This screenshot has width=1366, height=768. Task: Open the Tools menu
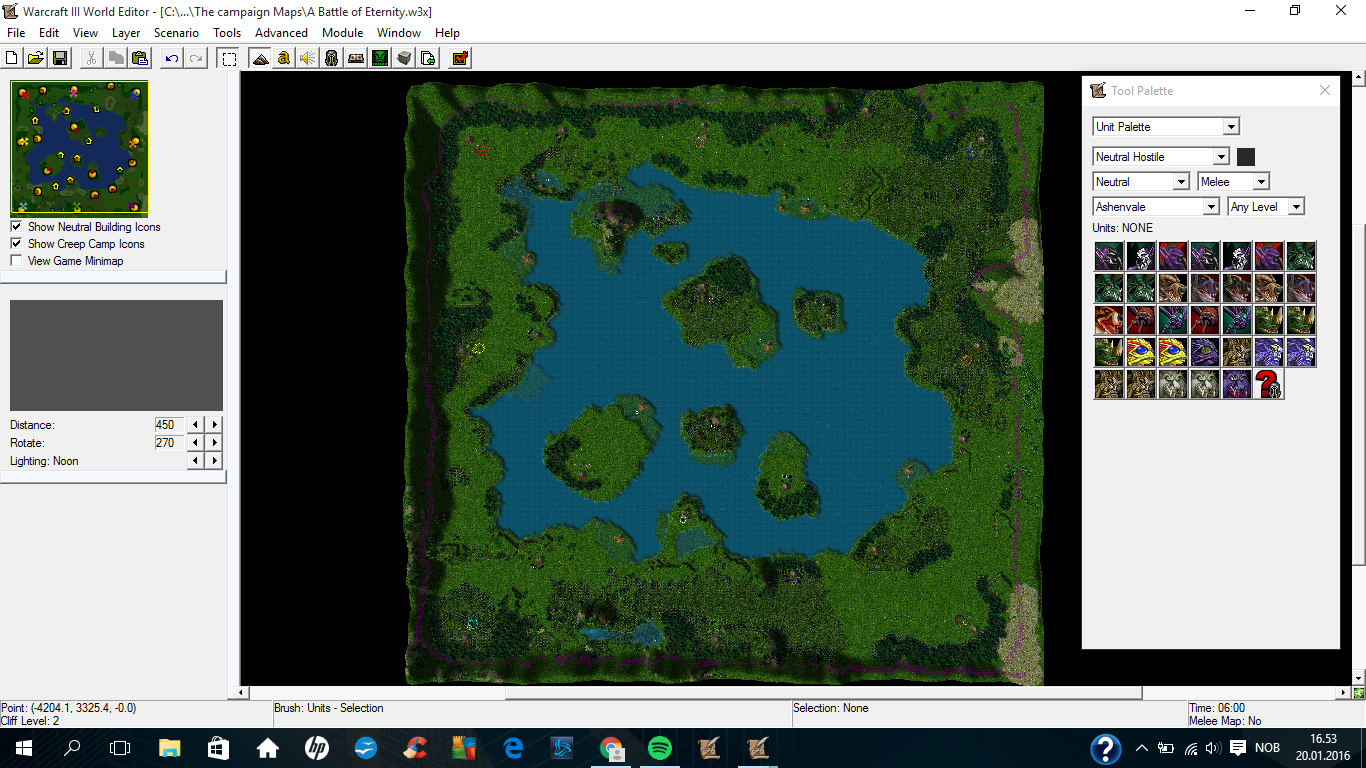[227, 33]
